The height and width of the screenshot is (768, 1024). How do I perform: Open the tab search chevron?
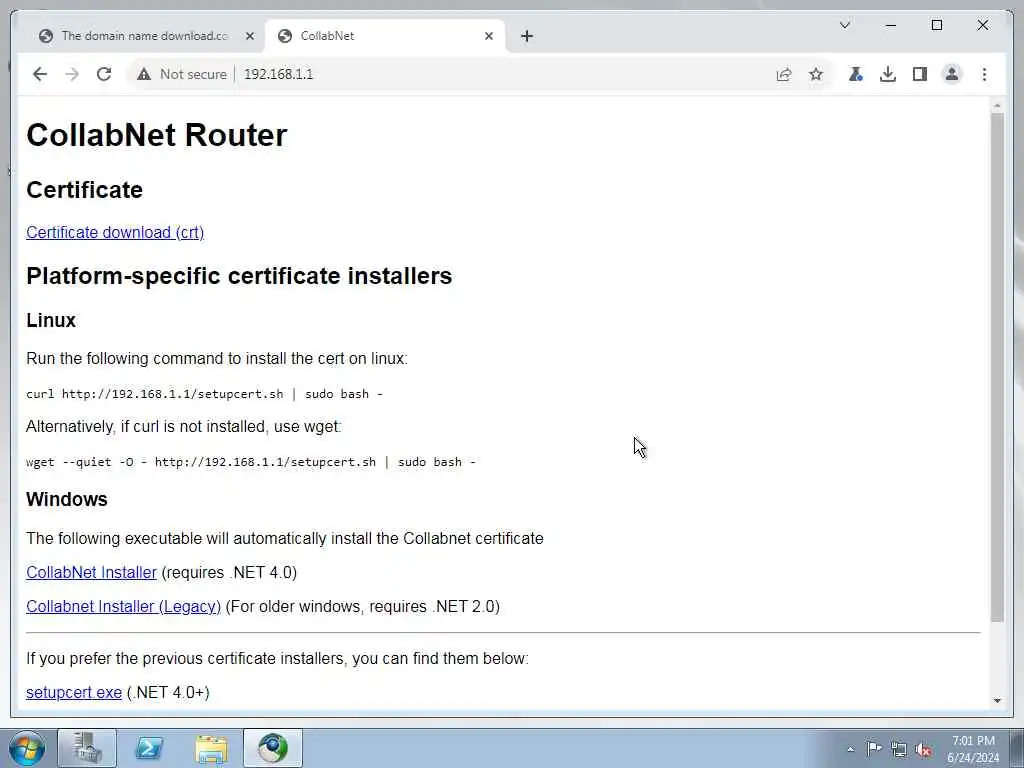(844, 25)
